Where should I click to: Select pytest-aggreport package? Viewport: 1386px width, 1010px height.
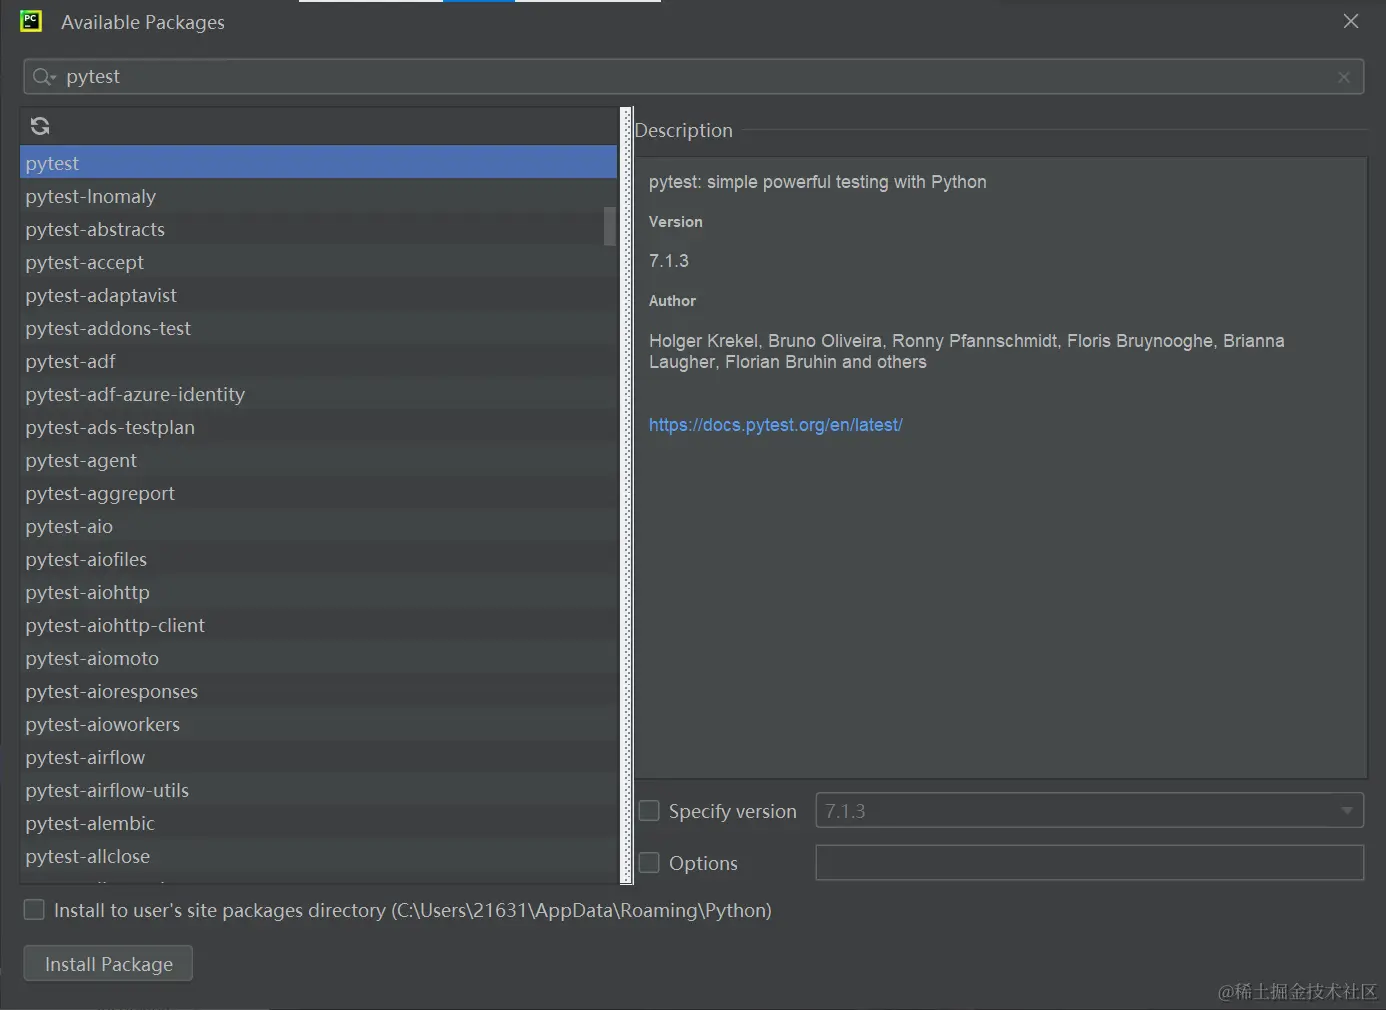[318, 493]
